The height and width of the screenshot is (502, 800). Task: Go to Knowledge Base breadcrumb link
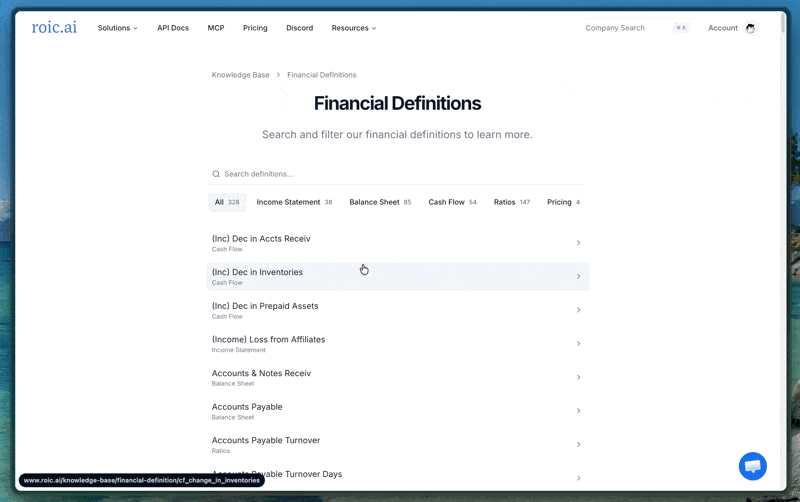point(240,75)
